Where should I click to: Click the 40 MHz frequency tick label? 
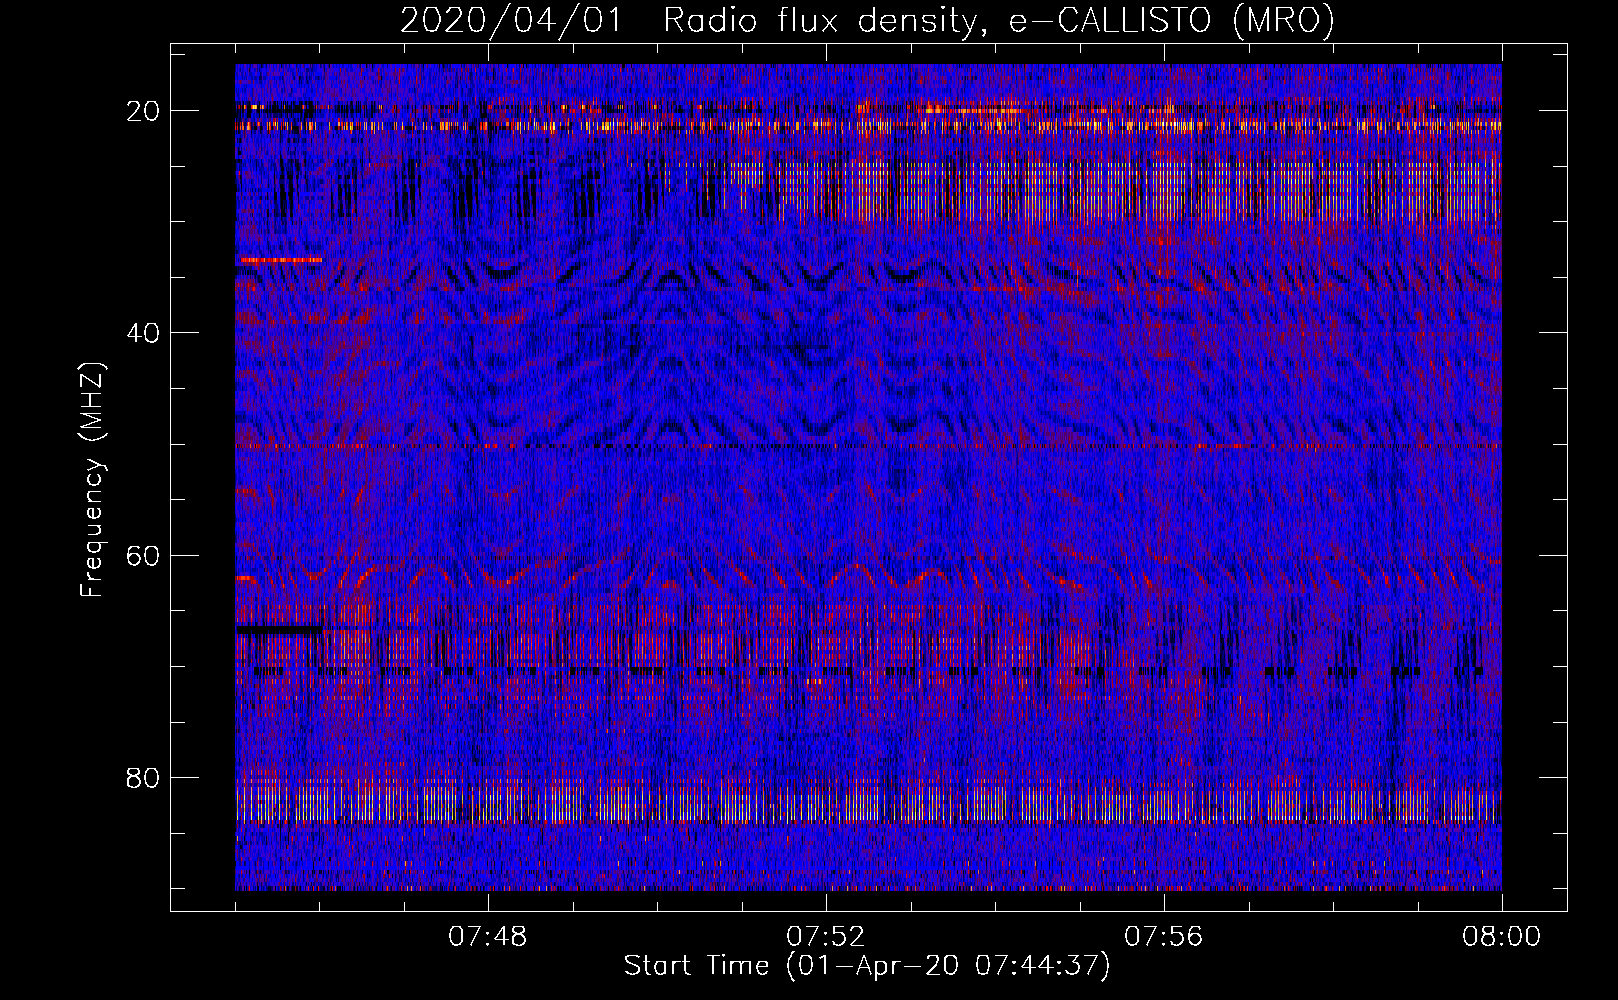143,333
